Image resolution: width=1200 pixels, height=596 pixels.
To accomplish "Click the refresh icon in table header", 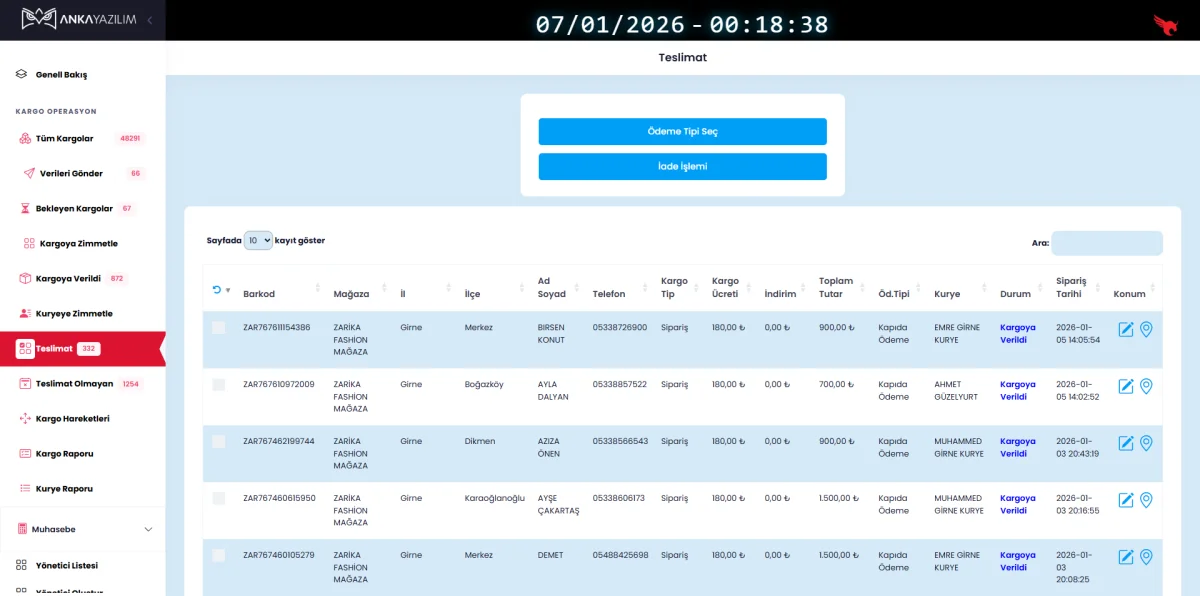I will click(x=217, y=290).
